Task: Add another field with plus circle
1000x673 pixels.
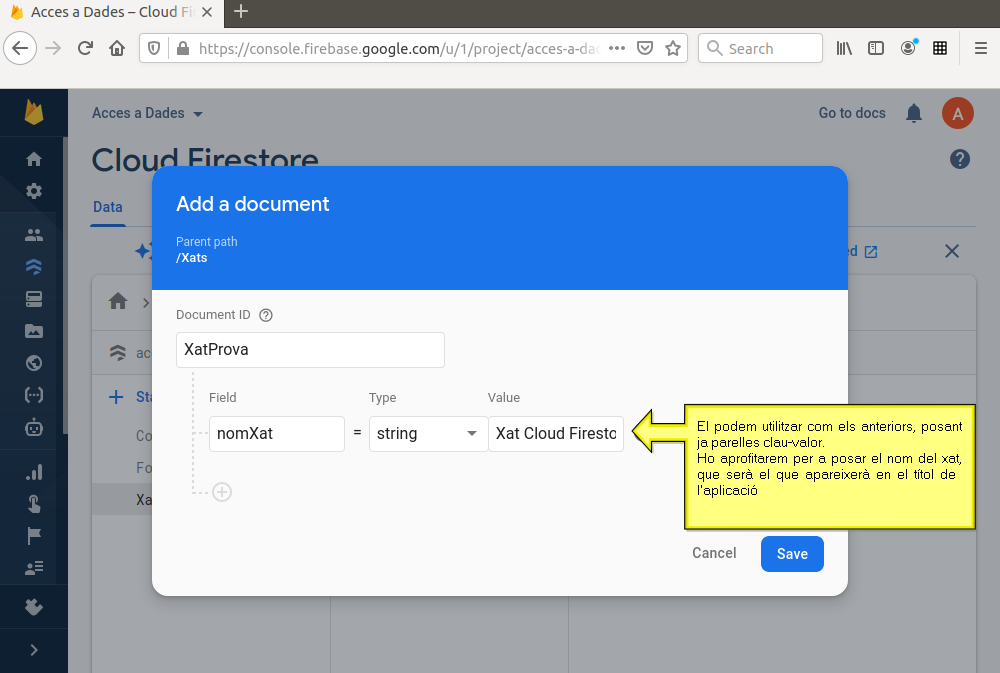Action: coord(222,492)
